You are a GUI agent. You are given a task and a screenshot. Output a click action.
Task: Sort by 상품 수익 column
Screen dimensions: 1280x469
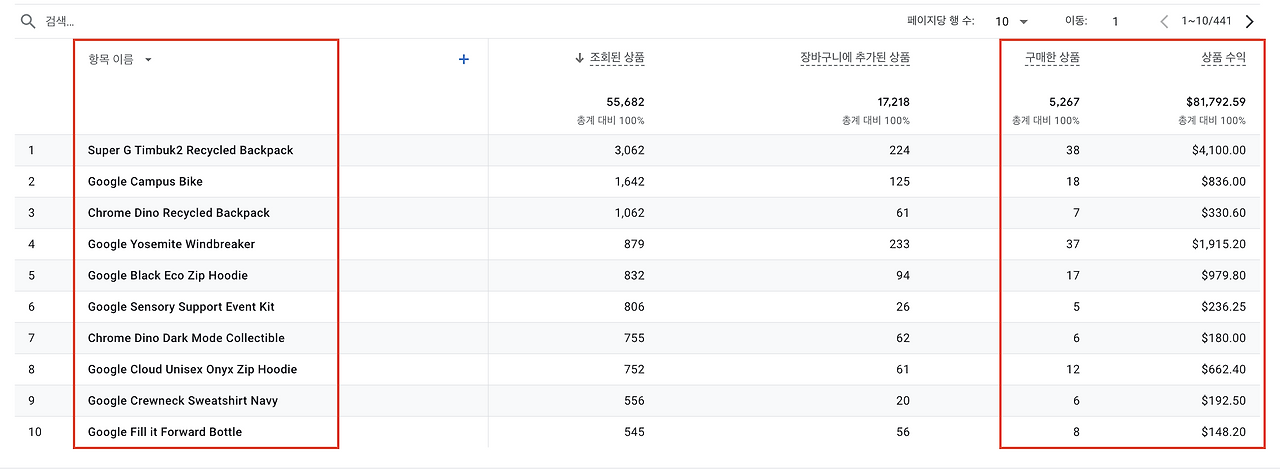(x=1224, y=59)
